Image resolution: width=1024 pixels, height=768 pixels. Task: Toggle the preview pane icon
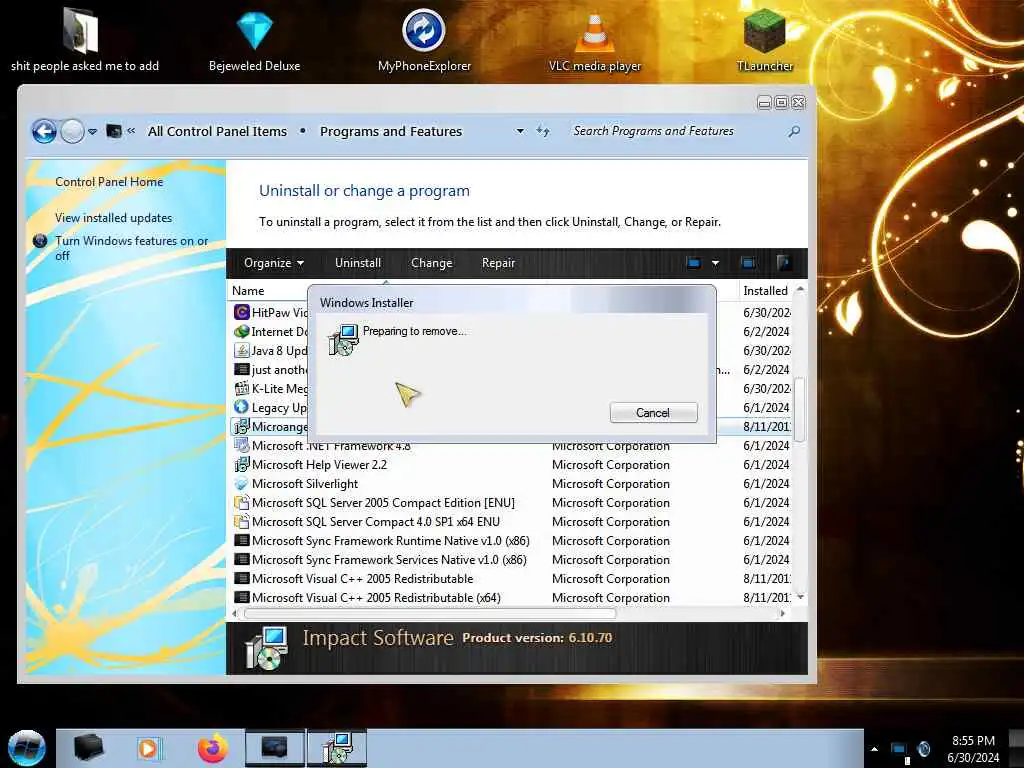(x=748, y=263)
